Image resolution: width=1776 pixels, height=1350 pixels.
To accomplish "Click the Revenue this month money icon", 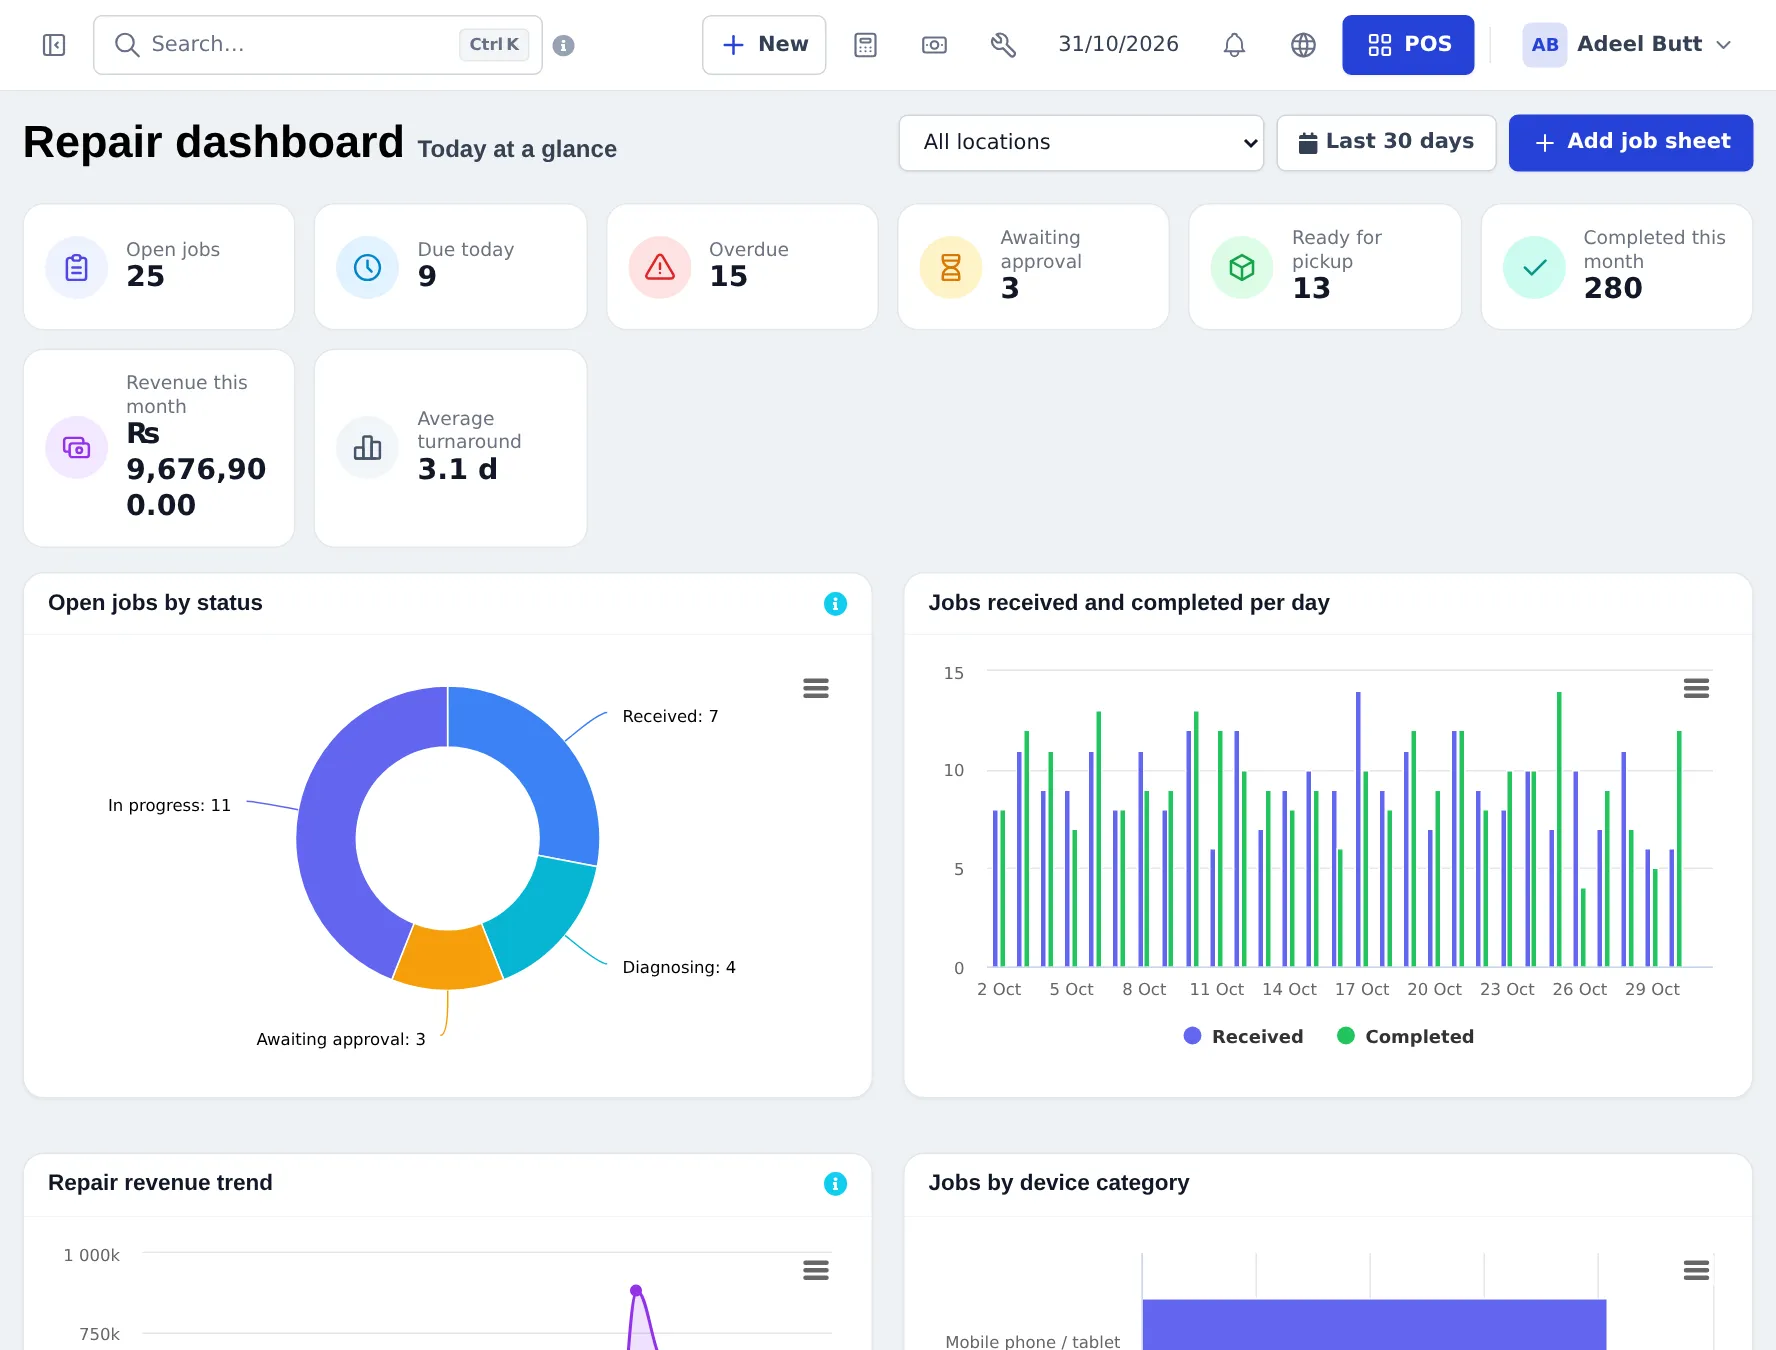I will click(x=77, y=447).
